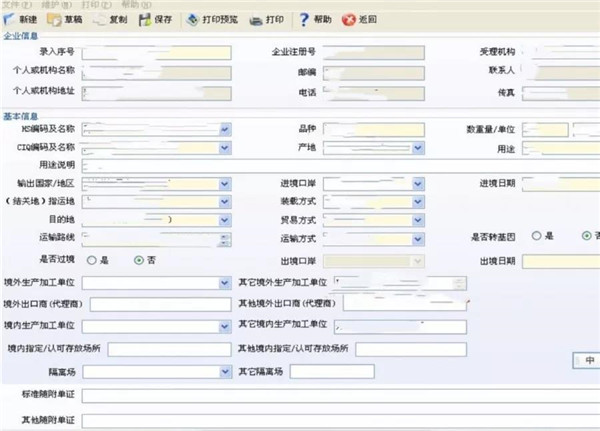Image resolution: width=600 pixels, height=431 pixels.
Task: Select 是 for 是否转基因
Action: (537, 236)
